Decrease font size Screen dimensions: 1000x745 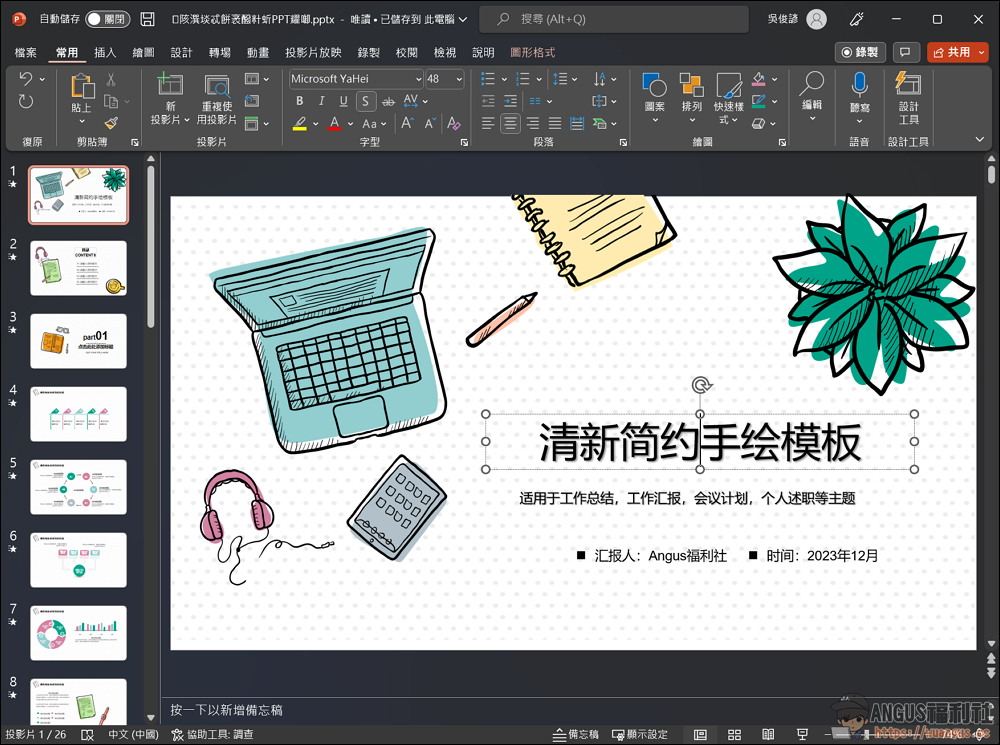click(430, 123)
